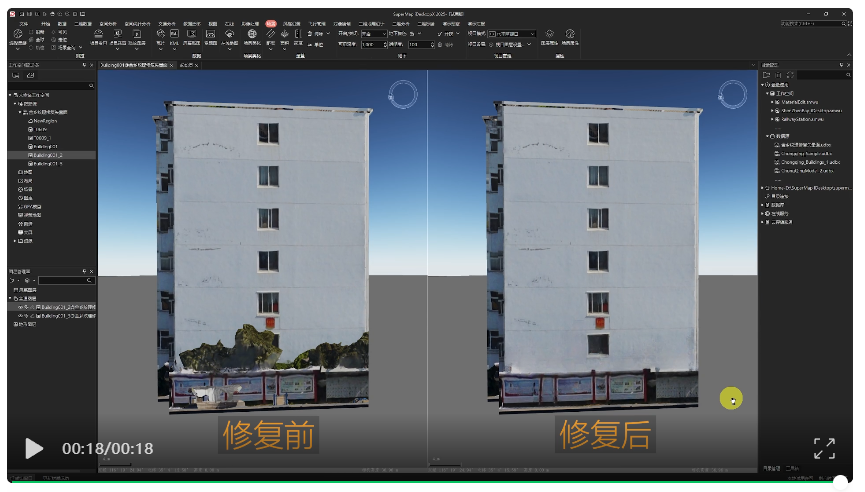Expand the last collapsed node in workspace tree
The width and height of the screenshot is (865, 492).
point(15,241)
